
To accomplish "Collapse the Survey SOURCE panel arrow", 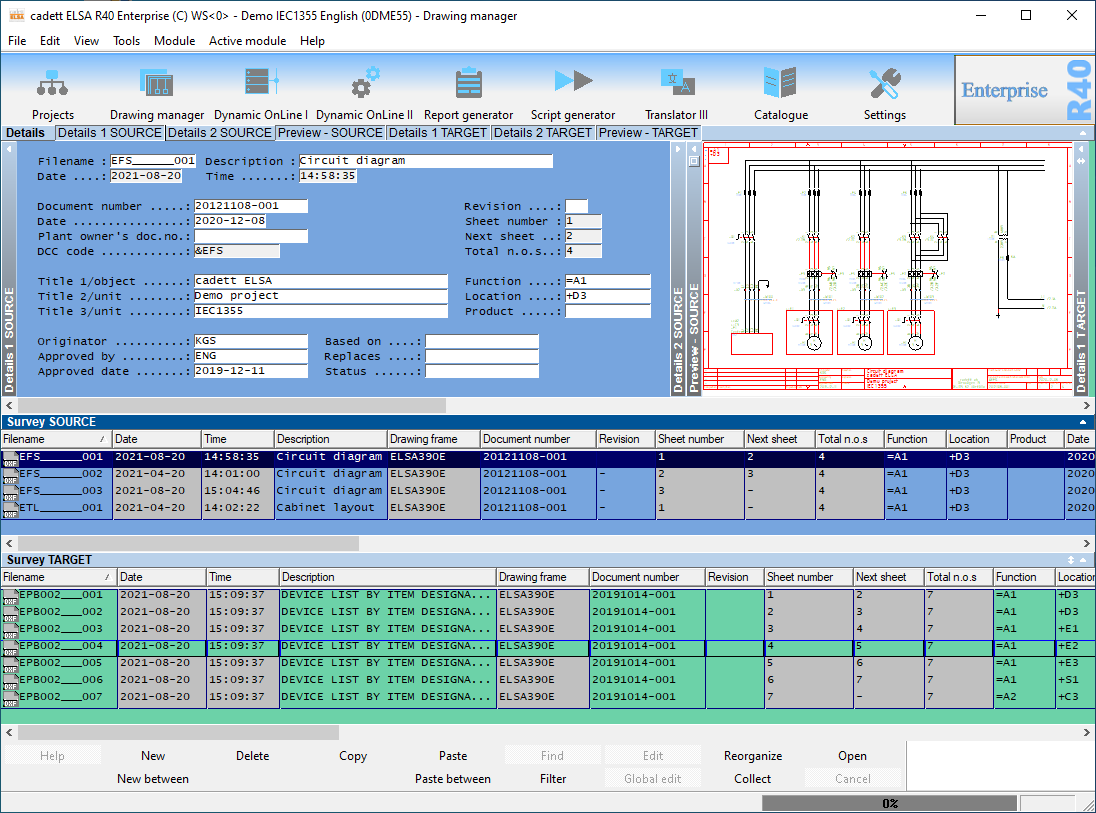I will pos(1083,422).
